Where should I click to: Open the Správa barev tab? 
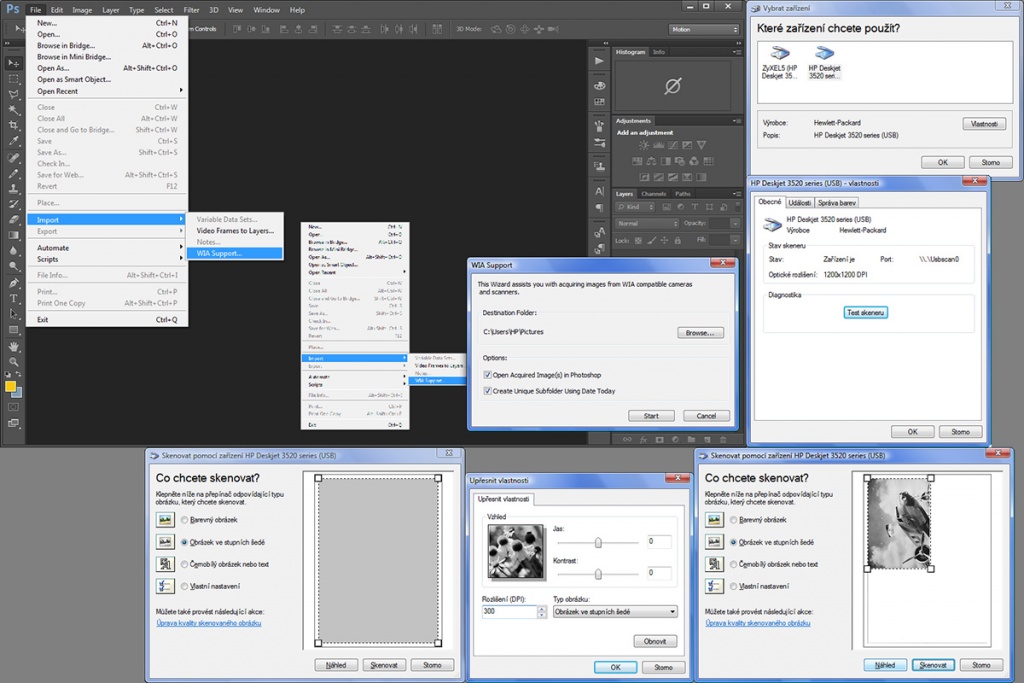837,203
